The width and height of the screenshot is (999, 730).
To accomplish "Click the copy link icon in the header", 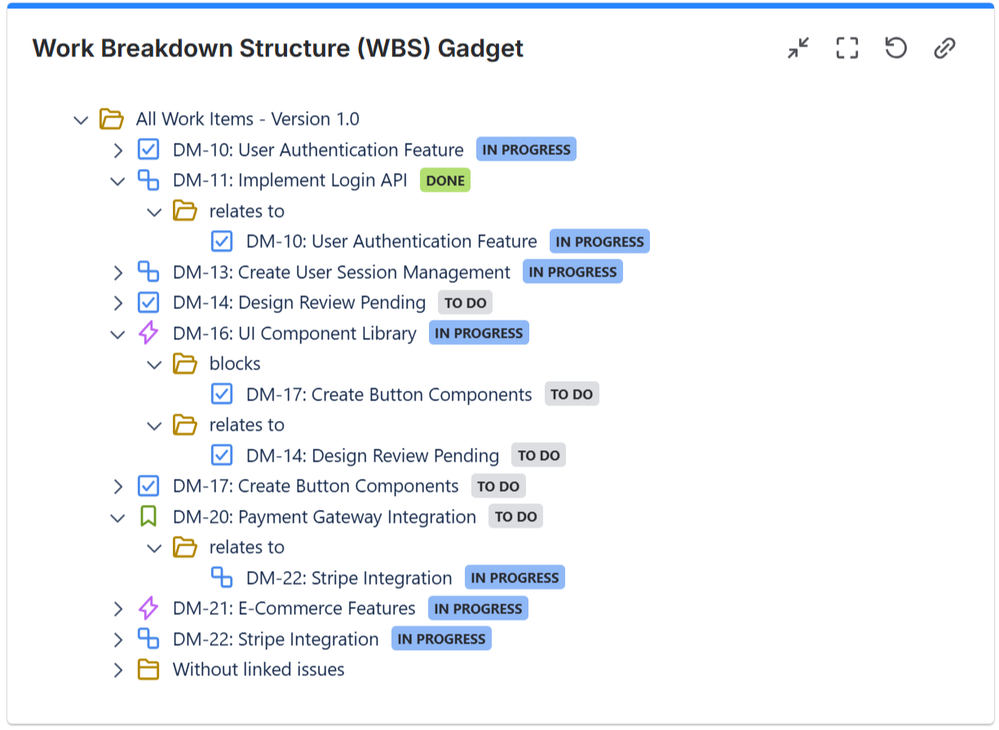I will coord(944,47).
